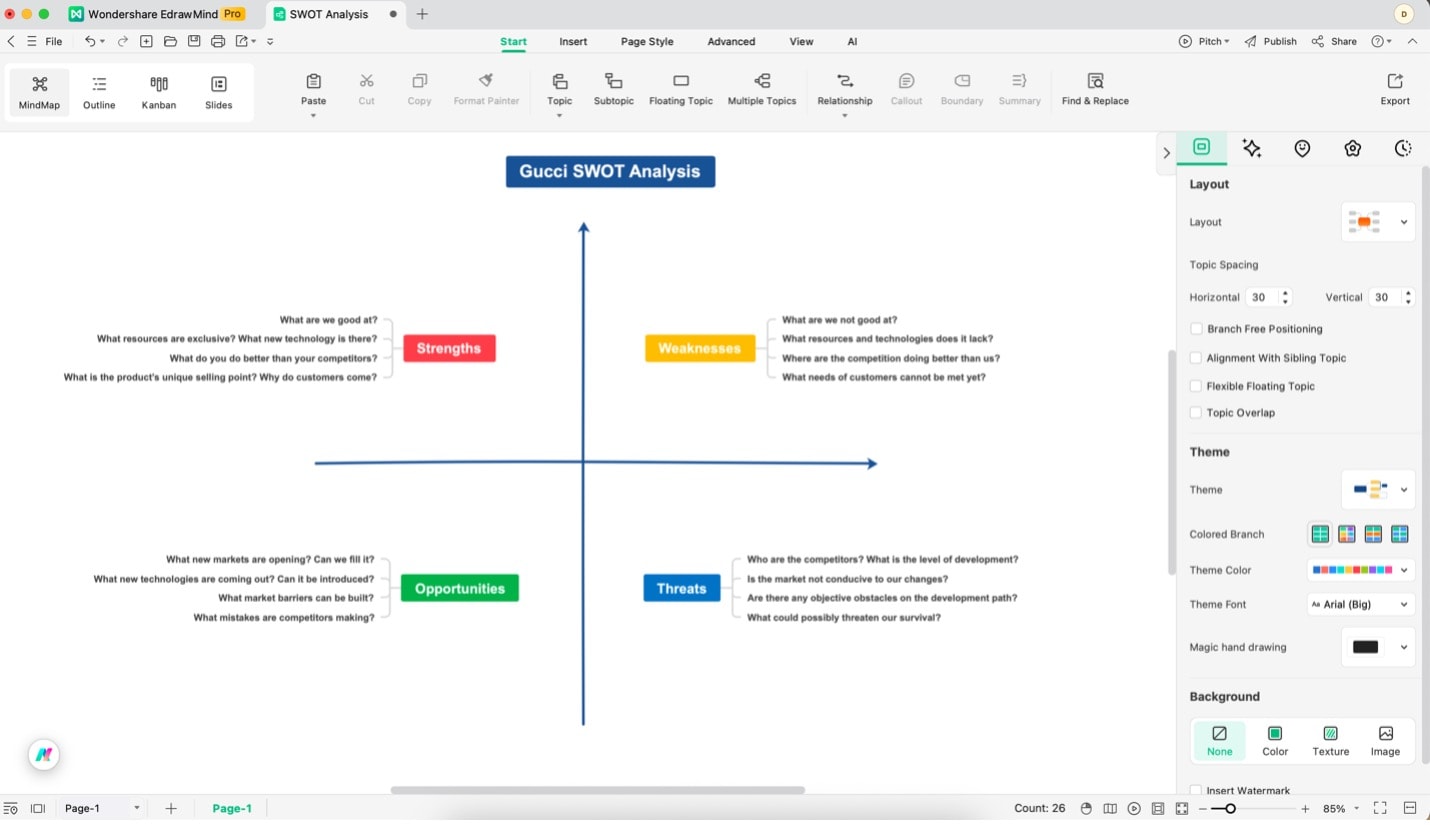Select Texture background option
The width and height of the screenshot is (1430, 825).
pos(1330,741)
